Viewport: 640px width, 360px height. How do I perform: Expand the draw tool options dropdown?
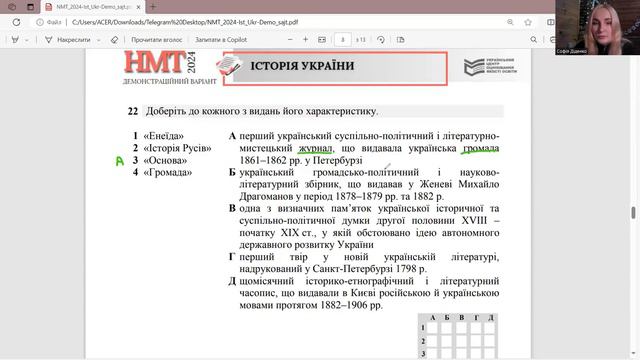(98, 40)
